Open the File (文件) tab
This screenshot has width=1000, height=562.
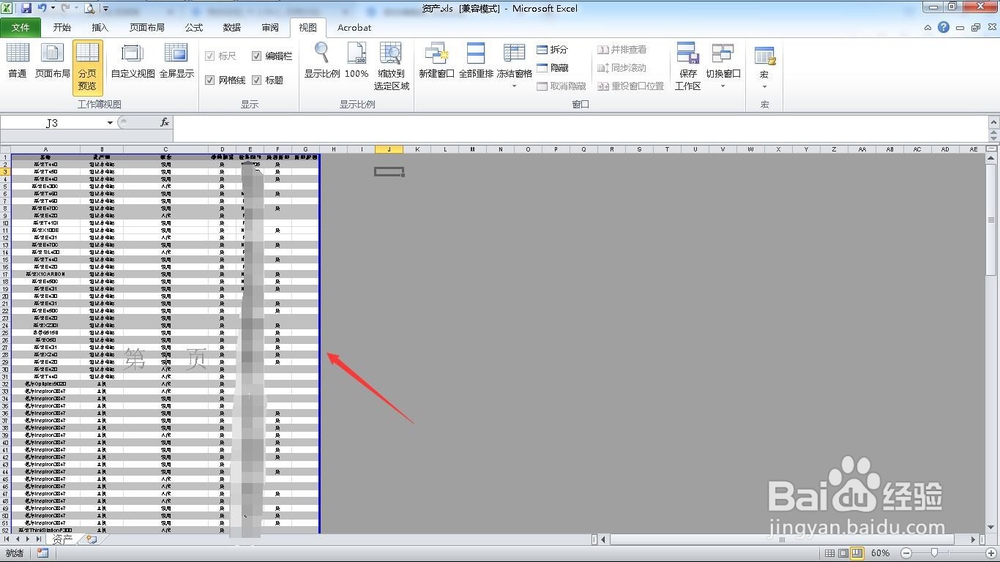coord(20,27)
